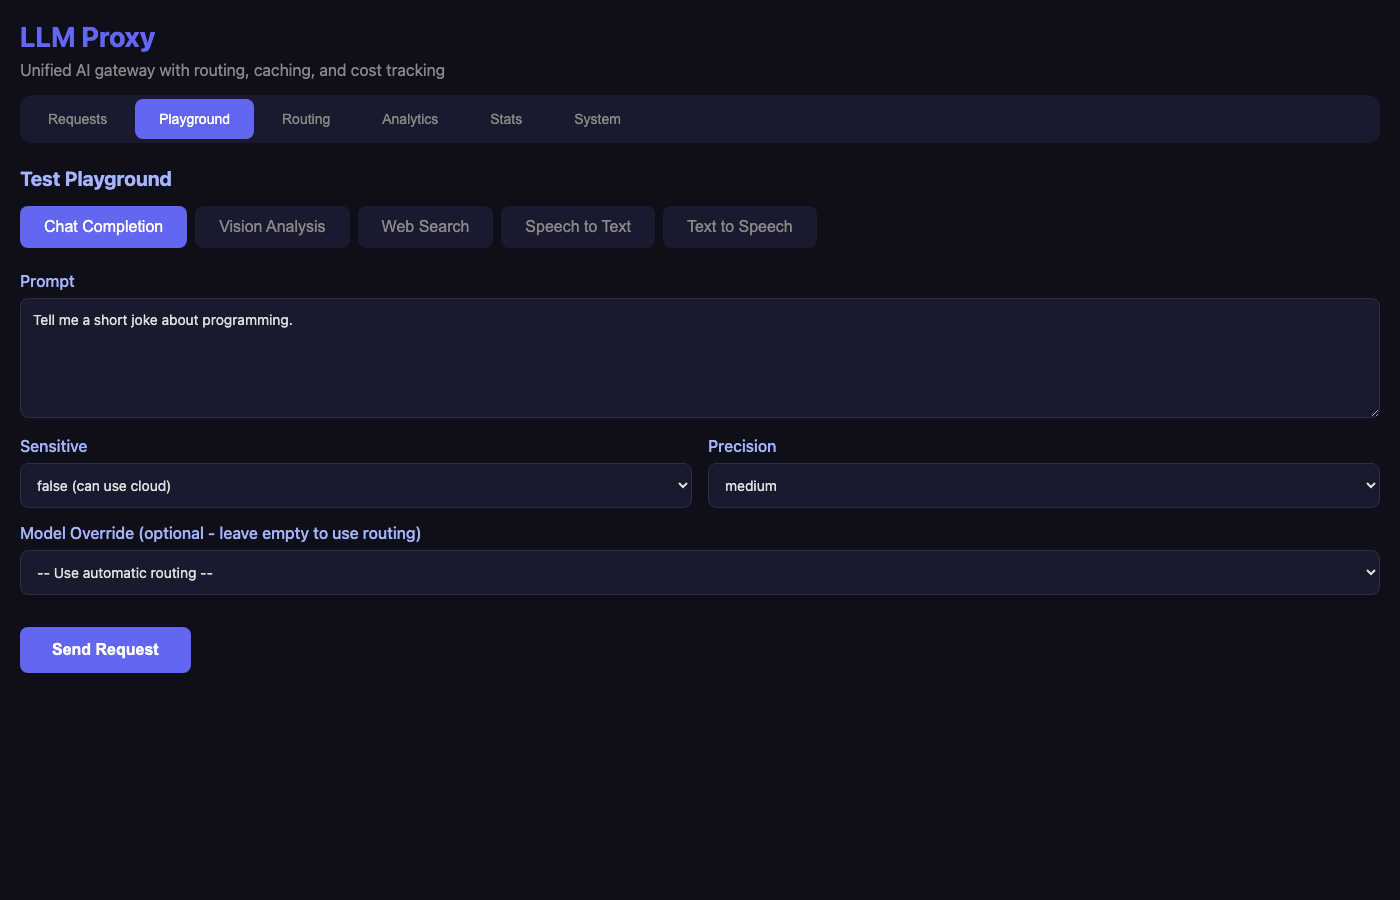Switch to Vision Analysis mode

click(x=272, y=227)
